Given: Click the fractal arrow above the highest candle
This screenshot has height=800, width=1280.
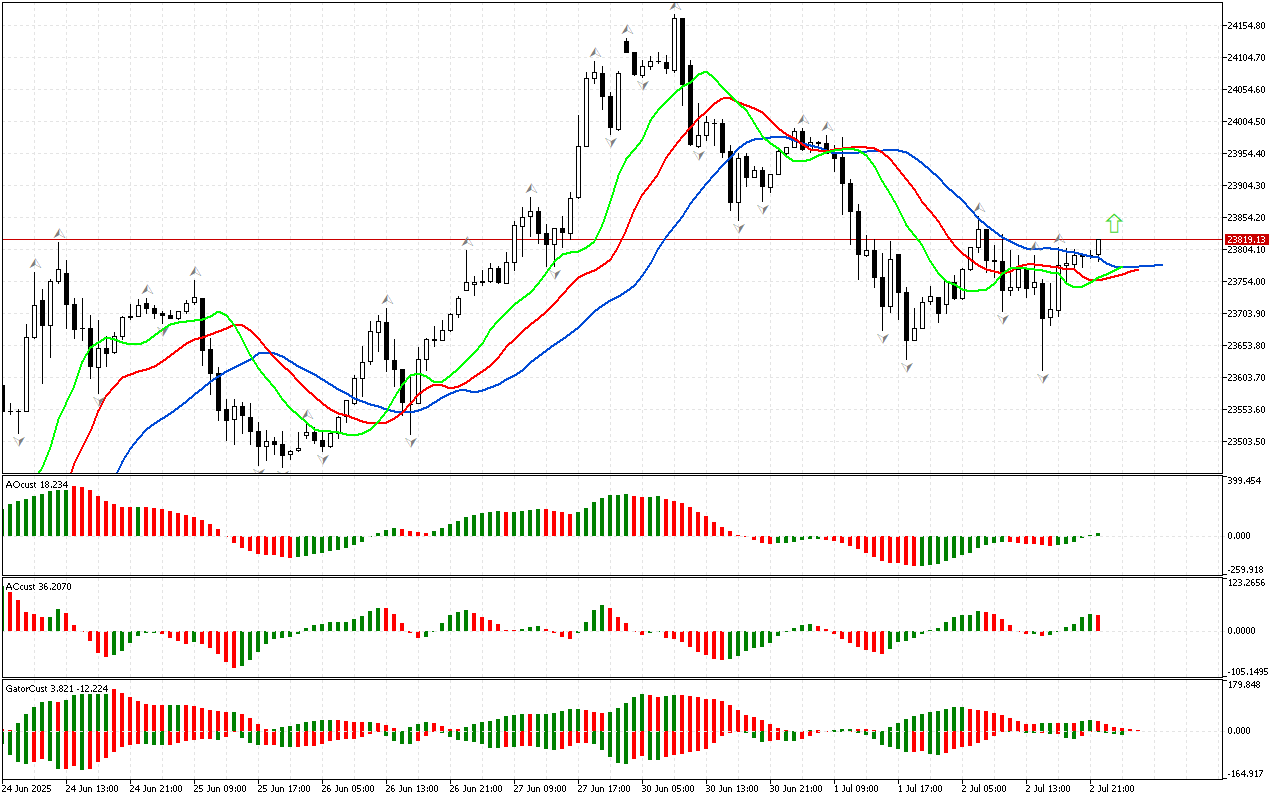Looking at the screenshot, I should [676, 7].
